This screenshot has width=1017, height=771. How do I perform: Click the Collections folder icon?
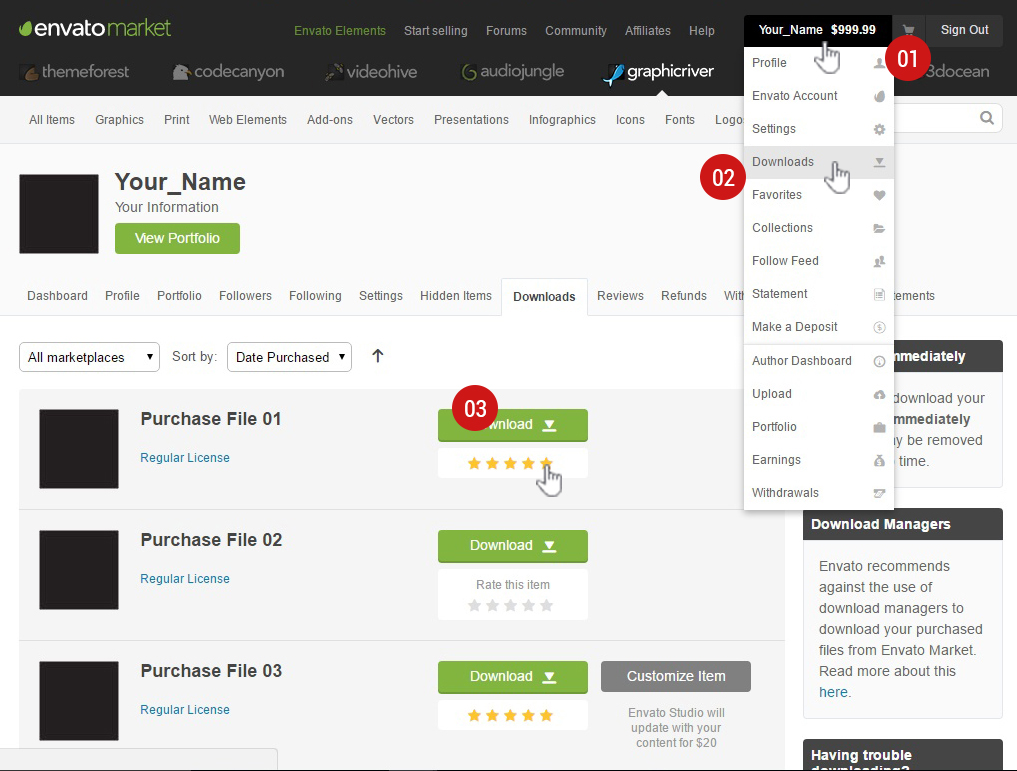coord(879,228)
